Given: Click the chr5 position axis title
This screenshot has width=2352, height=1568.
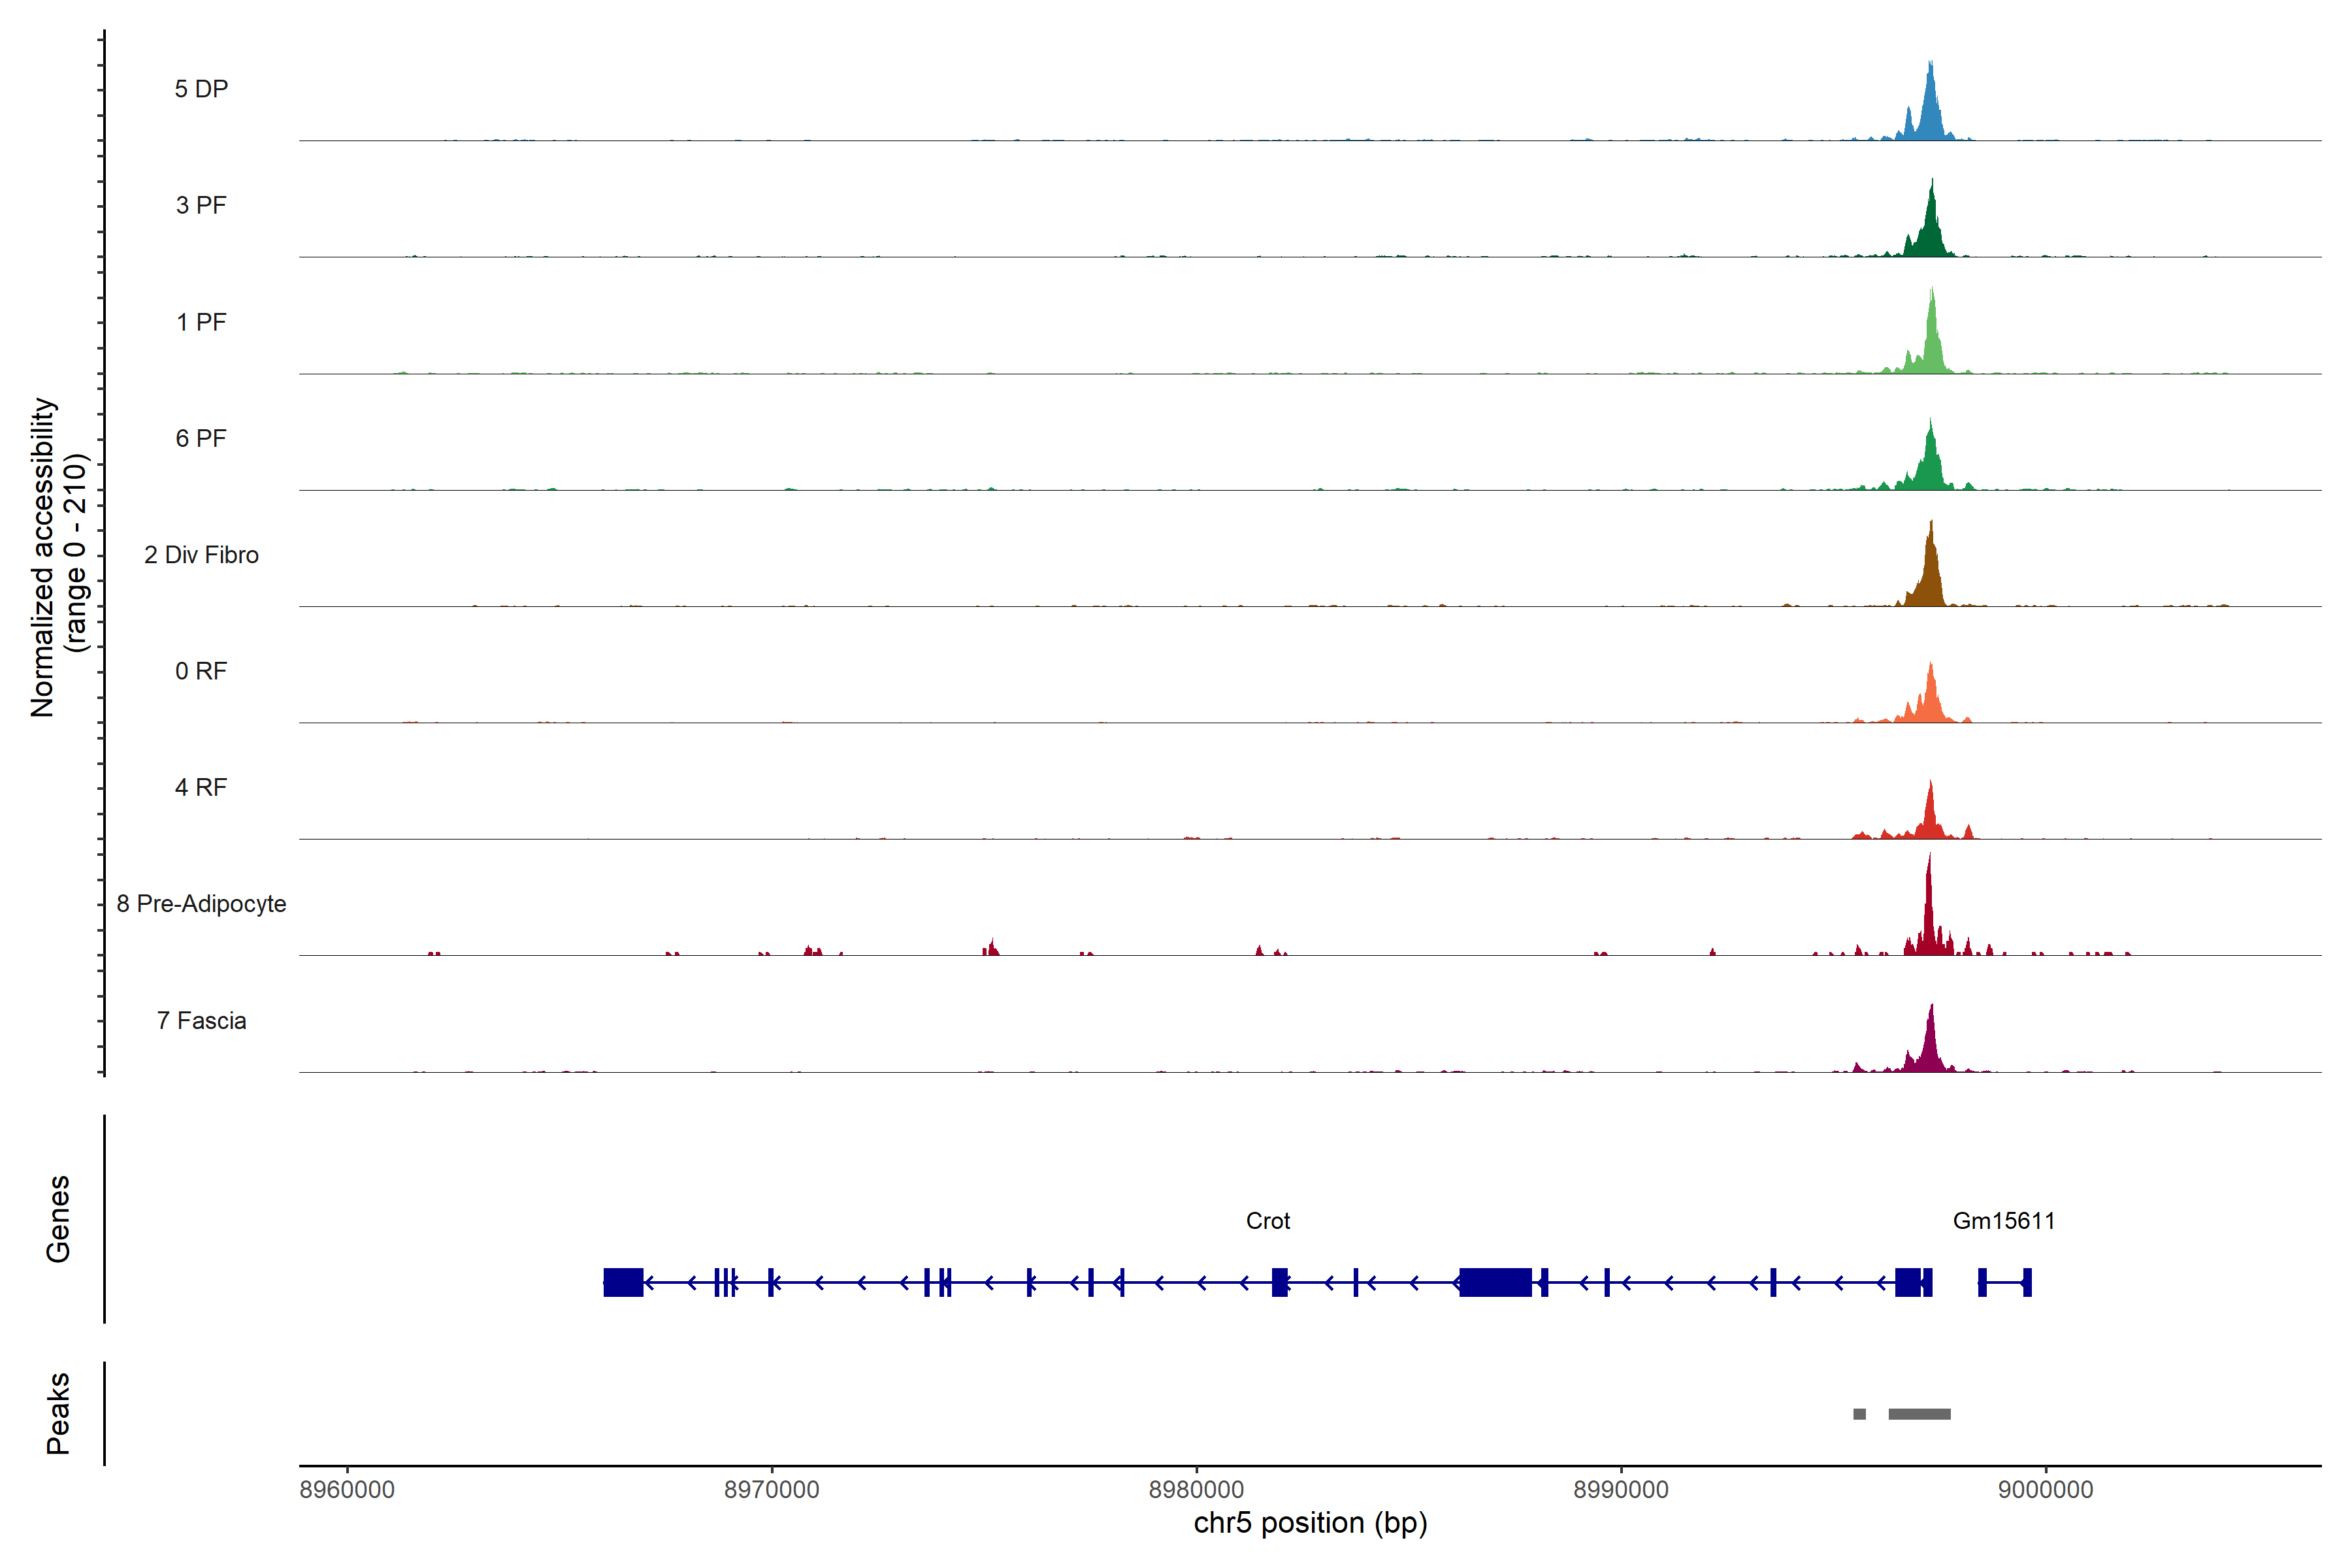Looking at the screenshot, I should (x=1310, y=1522).
